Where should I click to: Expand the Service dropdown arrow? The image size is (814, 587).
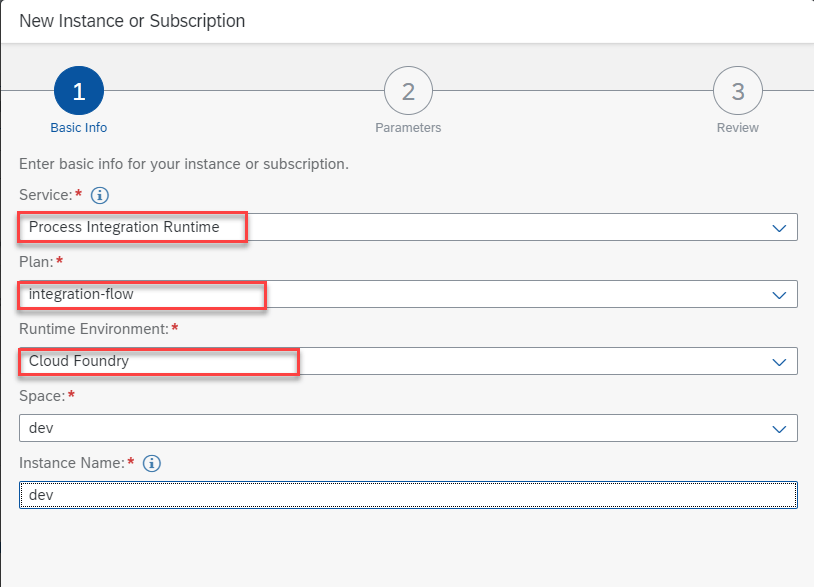[x=779, y=228]
